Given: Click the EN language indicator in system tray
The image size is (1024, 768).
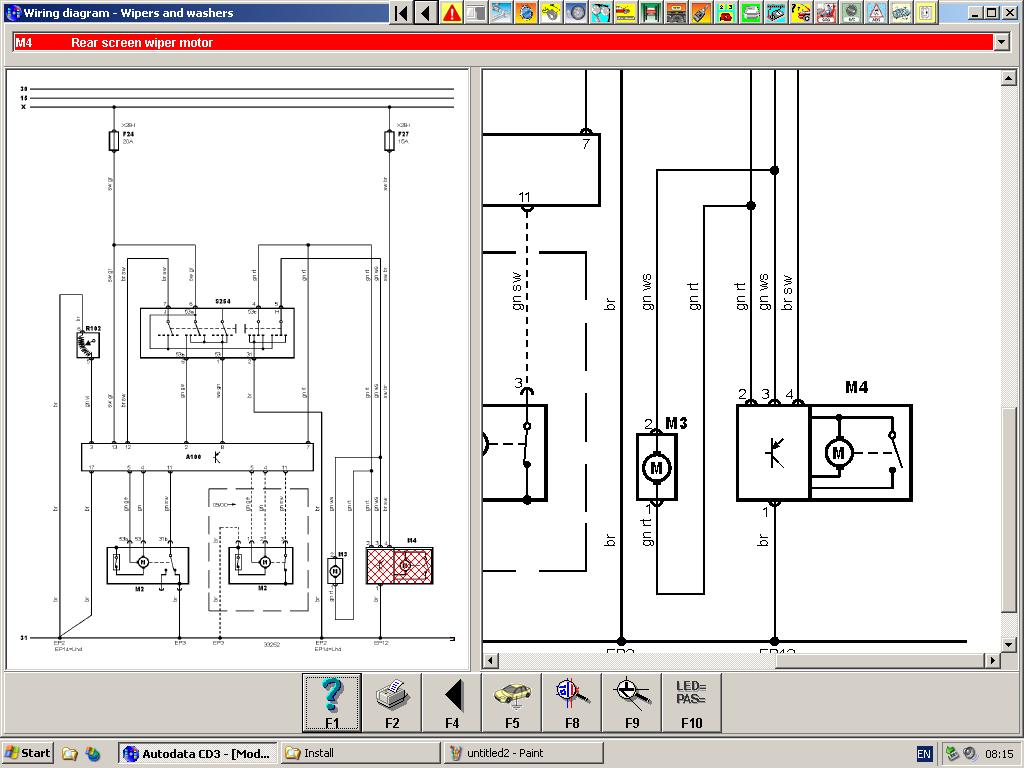Looking at the screenshot, I should [x=924, y=753].
